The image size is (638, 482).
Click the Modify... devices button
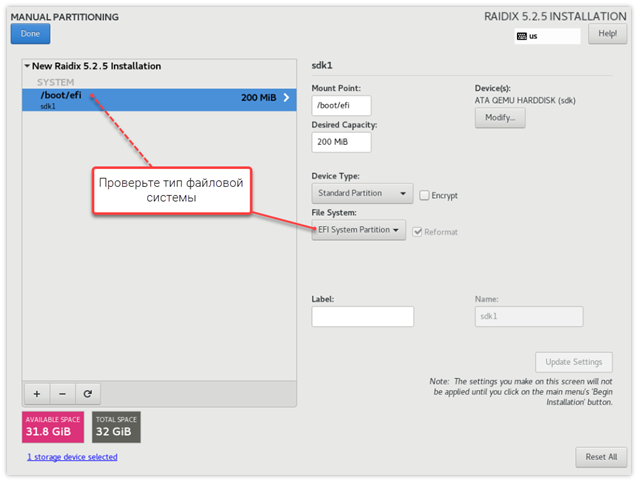[500, 118]
